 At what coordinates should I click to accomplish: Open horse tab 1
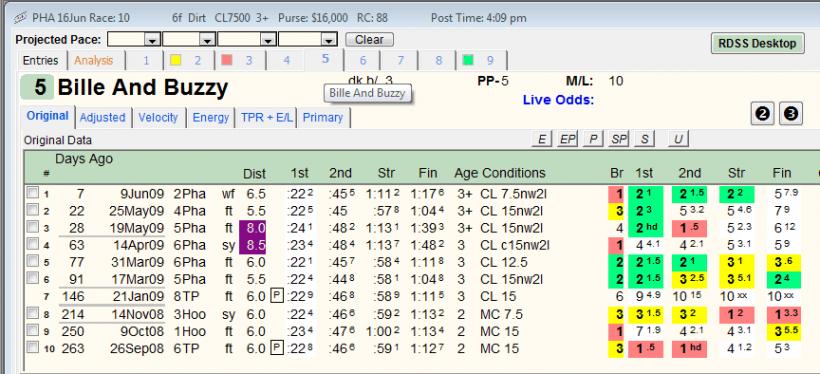tap(145, 60)
